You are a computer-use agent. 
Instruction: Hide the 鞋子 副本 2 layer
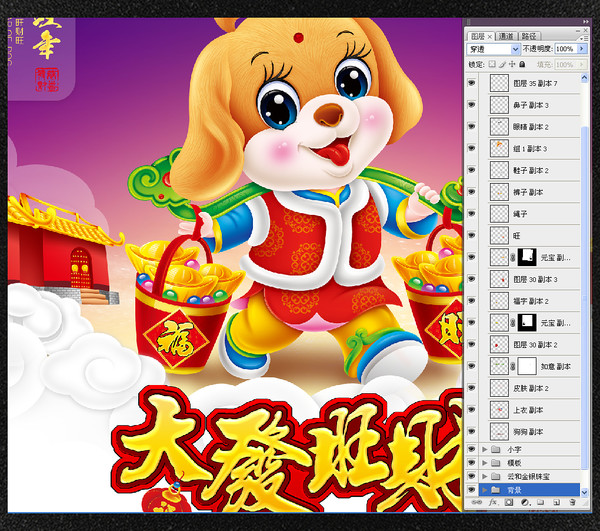pyautogui.click(x=471, y=170)
